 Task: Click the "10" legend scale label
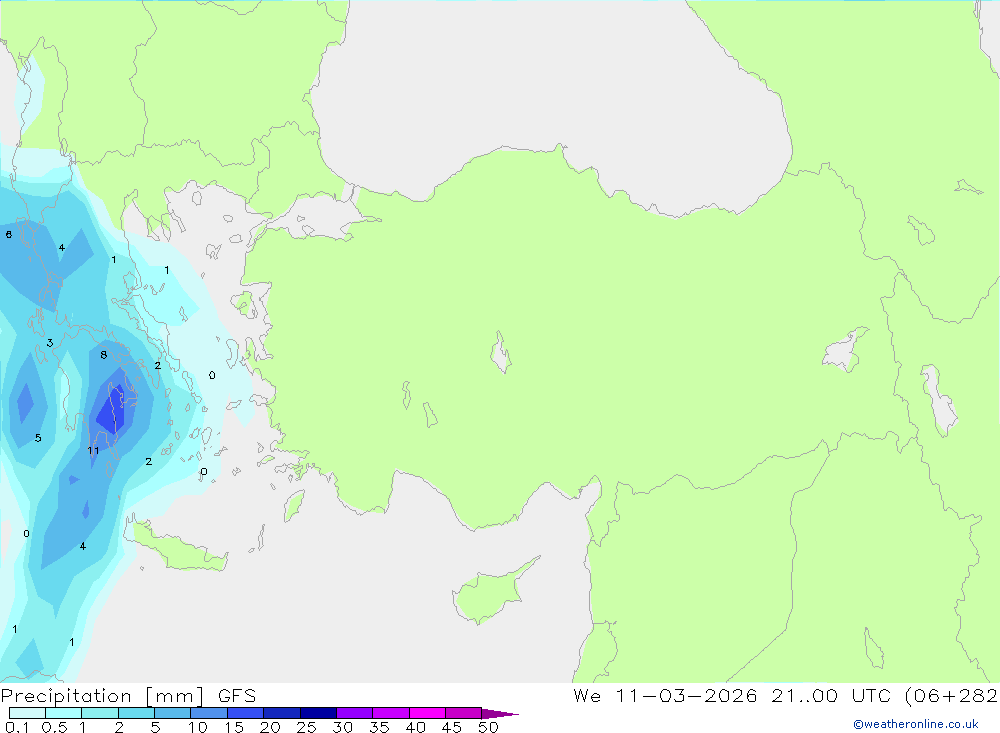point(198,727)
